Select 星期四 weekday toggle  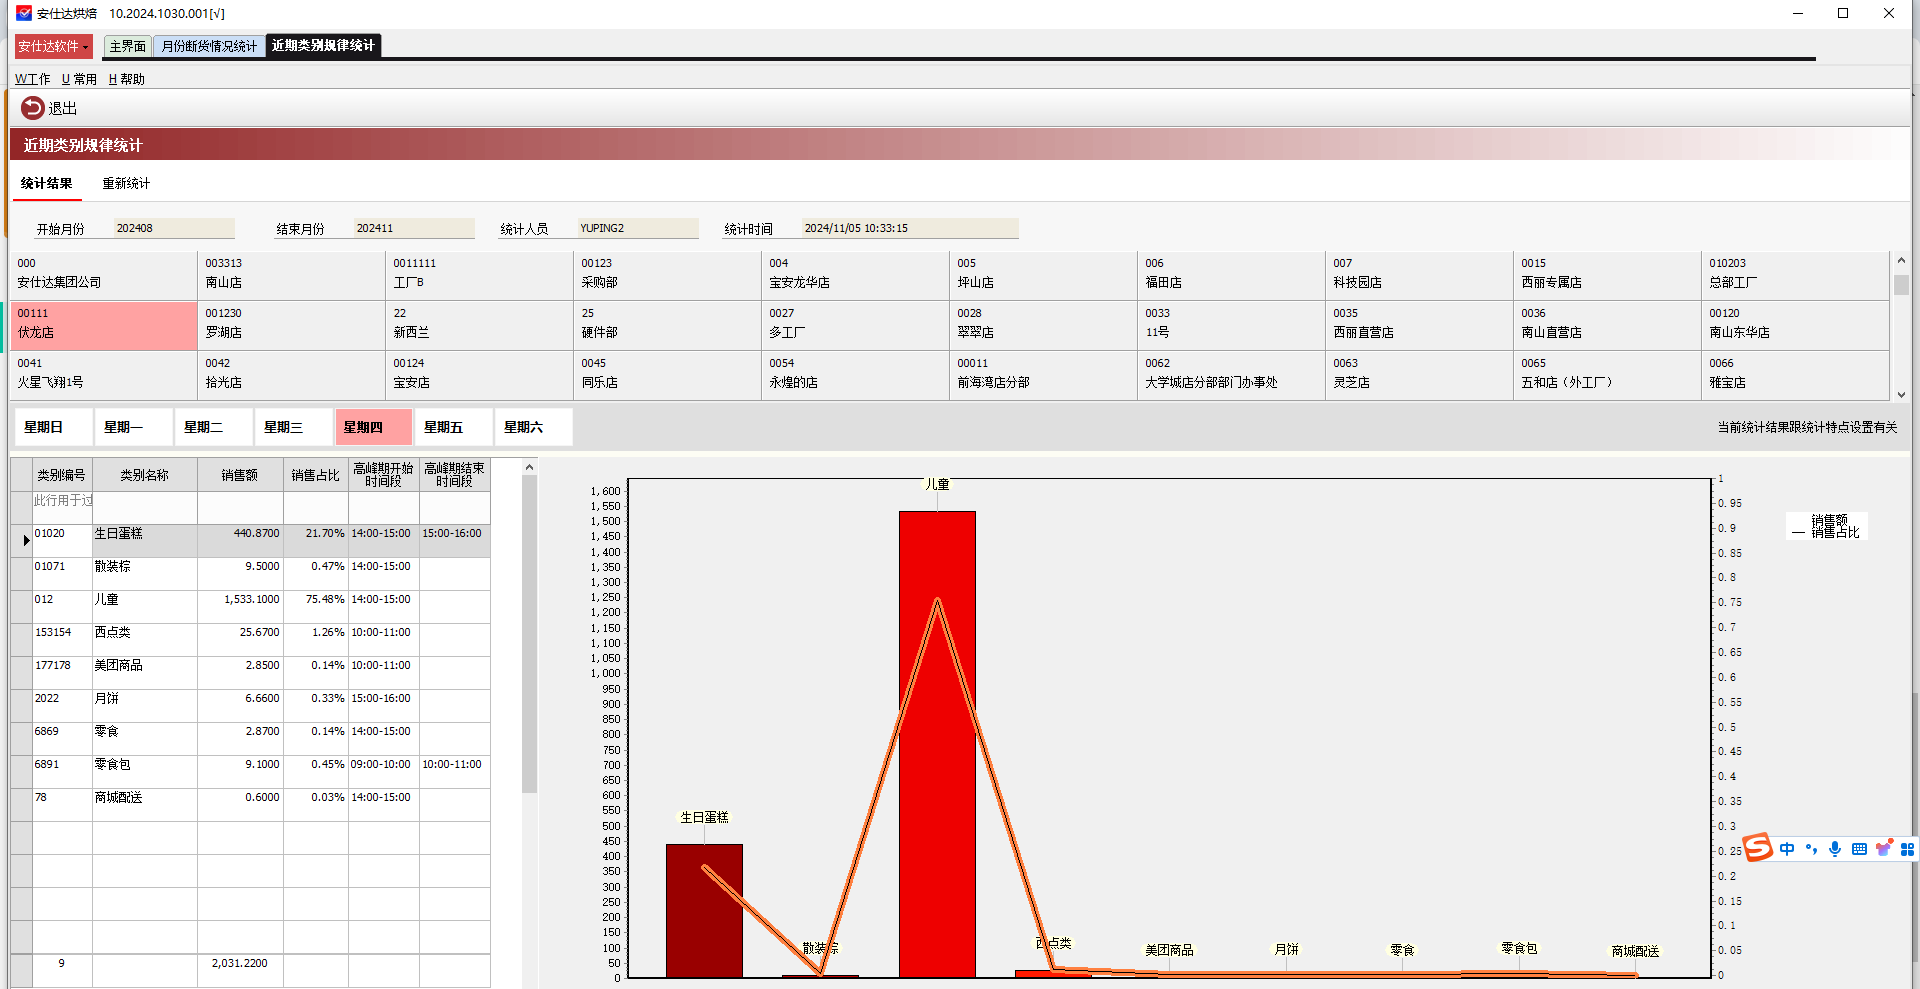[374, 427]
